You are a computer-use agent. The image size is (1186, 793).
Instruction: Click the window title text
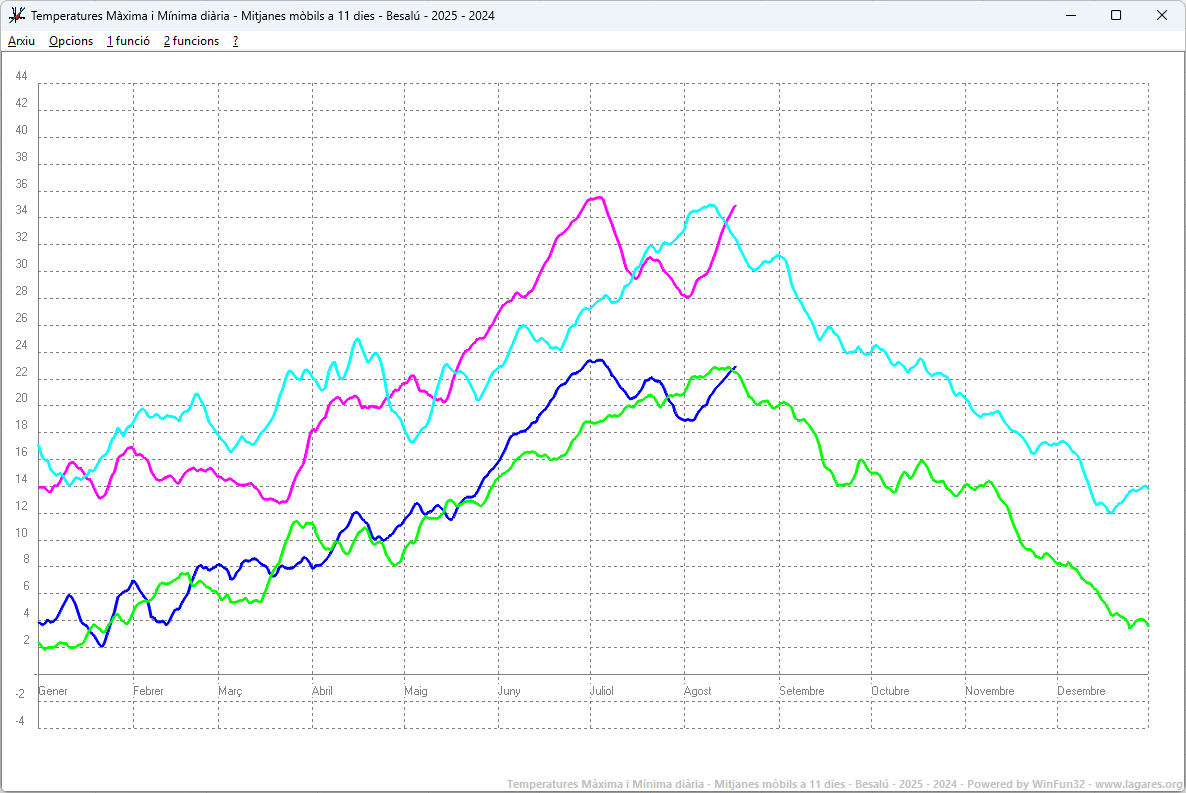(262, 16)
